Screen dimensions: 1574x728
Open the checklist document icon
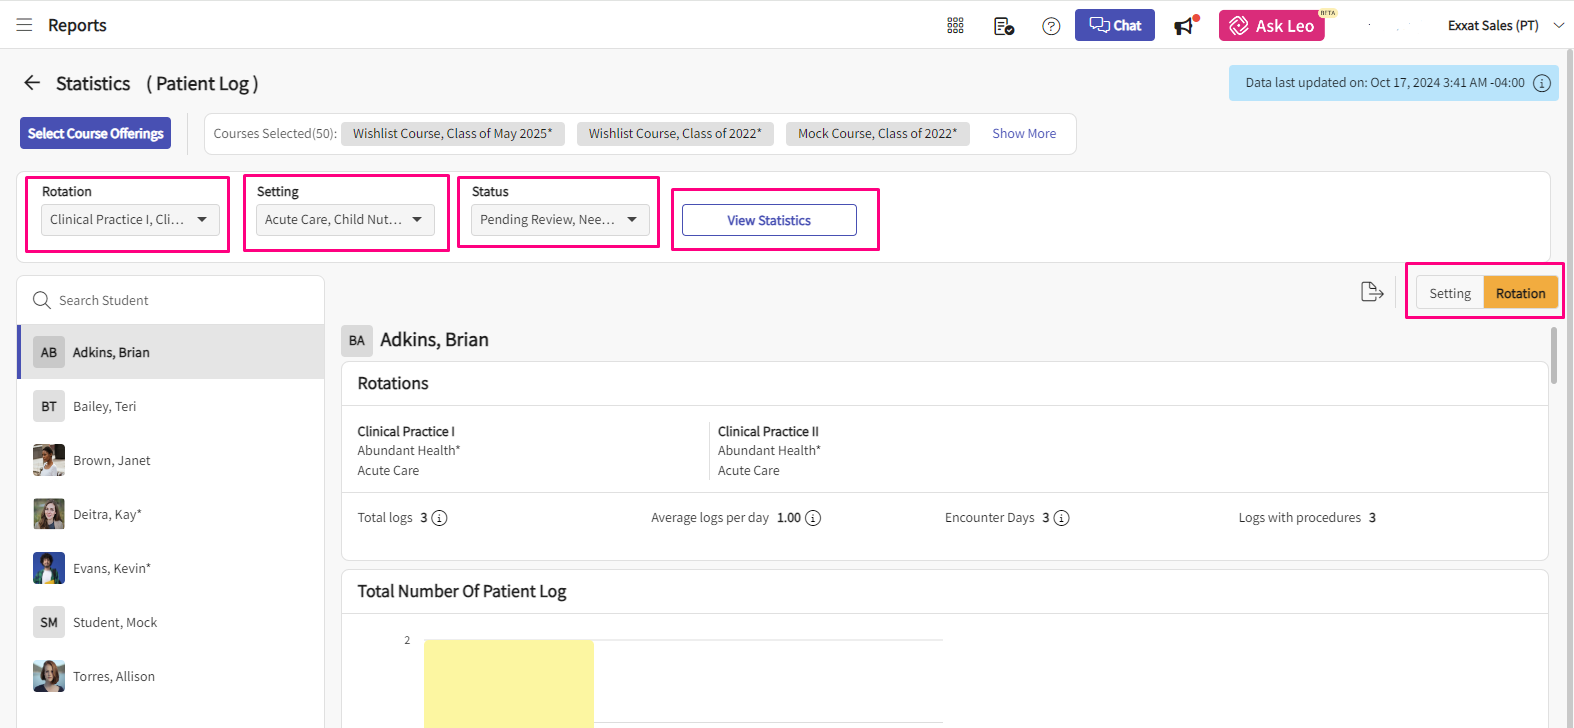tap(1004, 26)
